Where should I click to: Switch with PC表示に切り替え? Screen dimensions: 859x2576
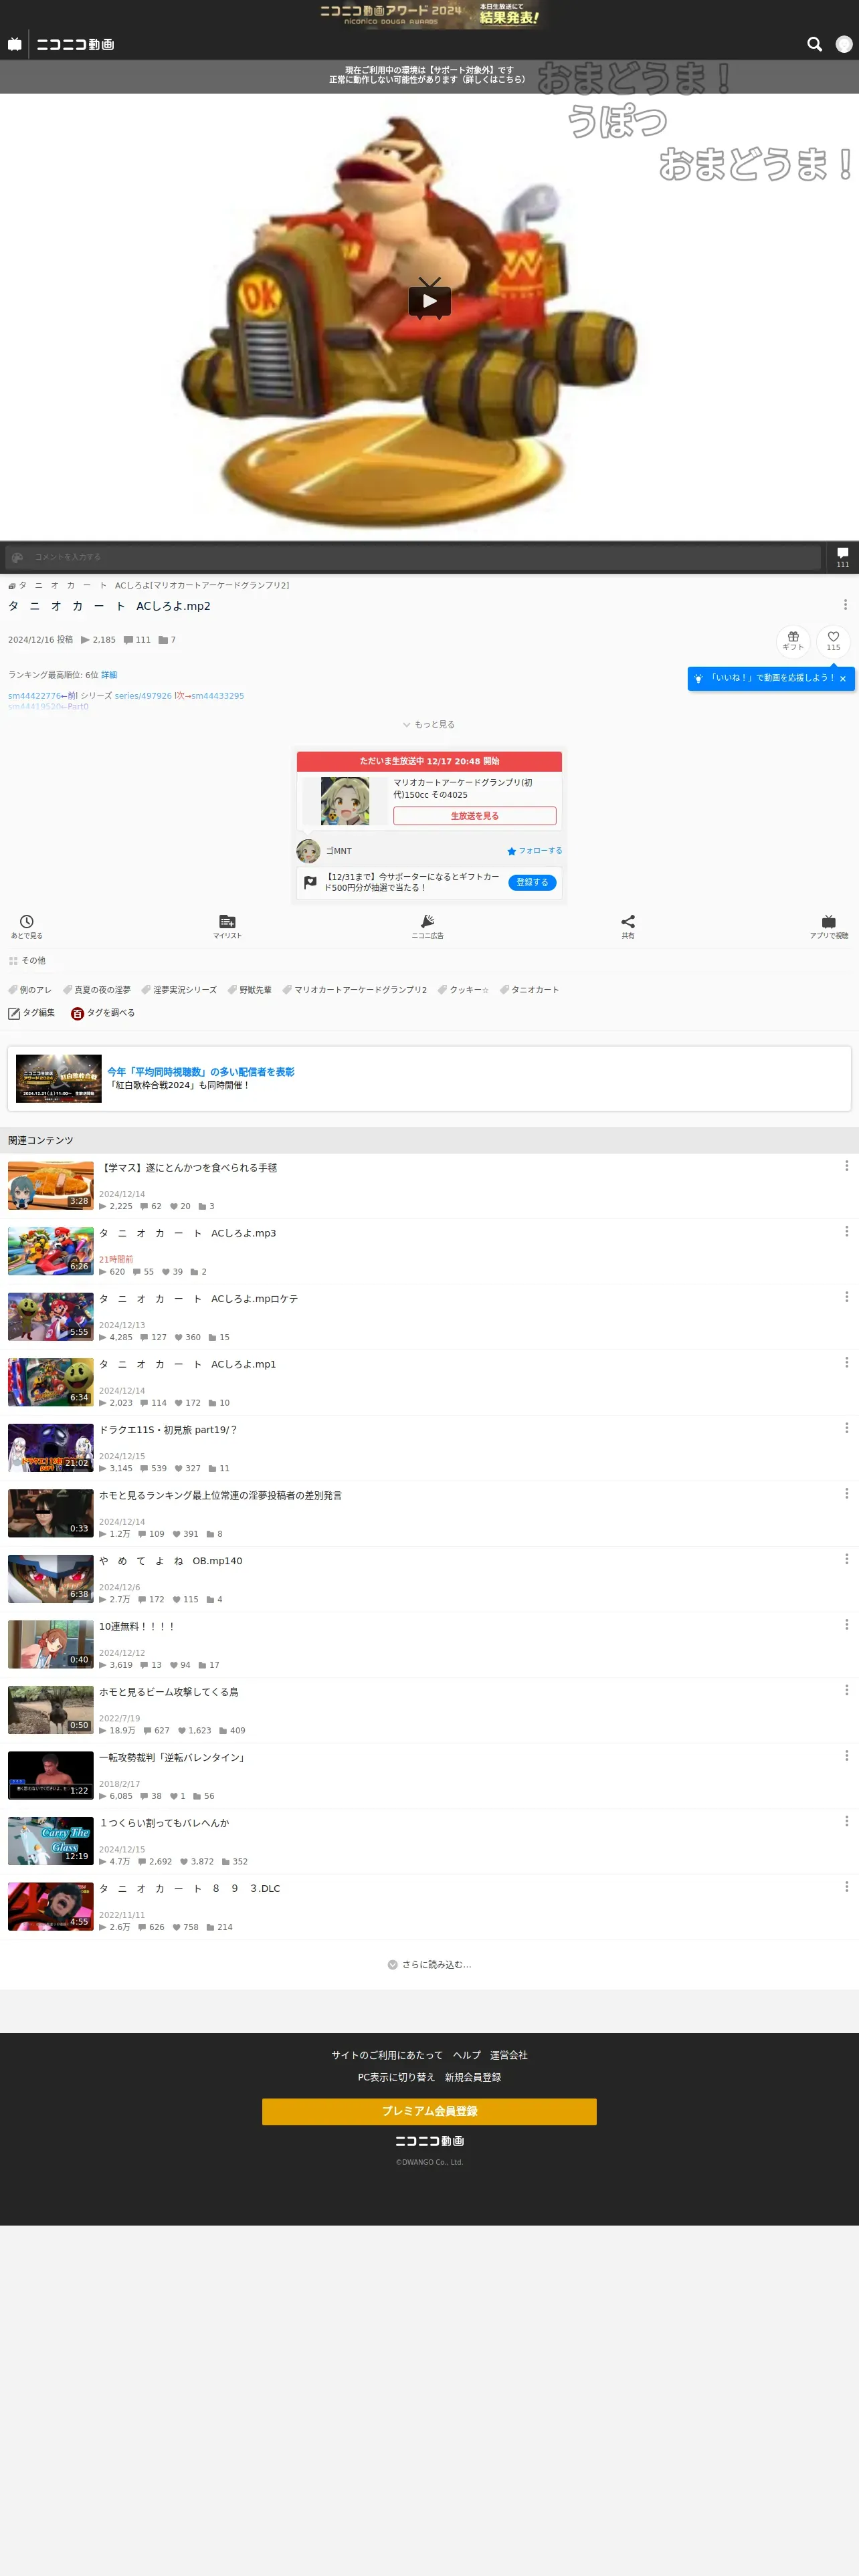click(396, 2077)
